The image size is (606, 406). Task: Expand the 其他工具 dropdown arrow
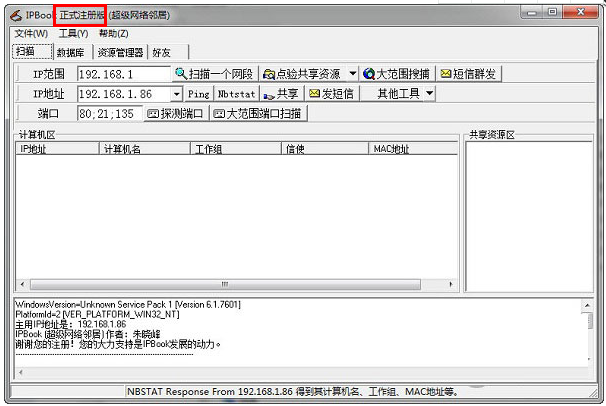point(429,93)
